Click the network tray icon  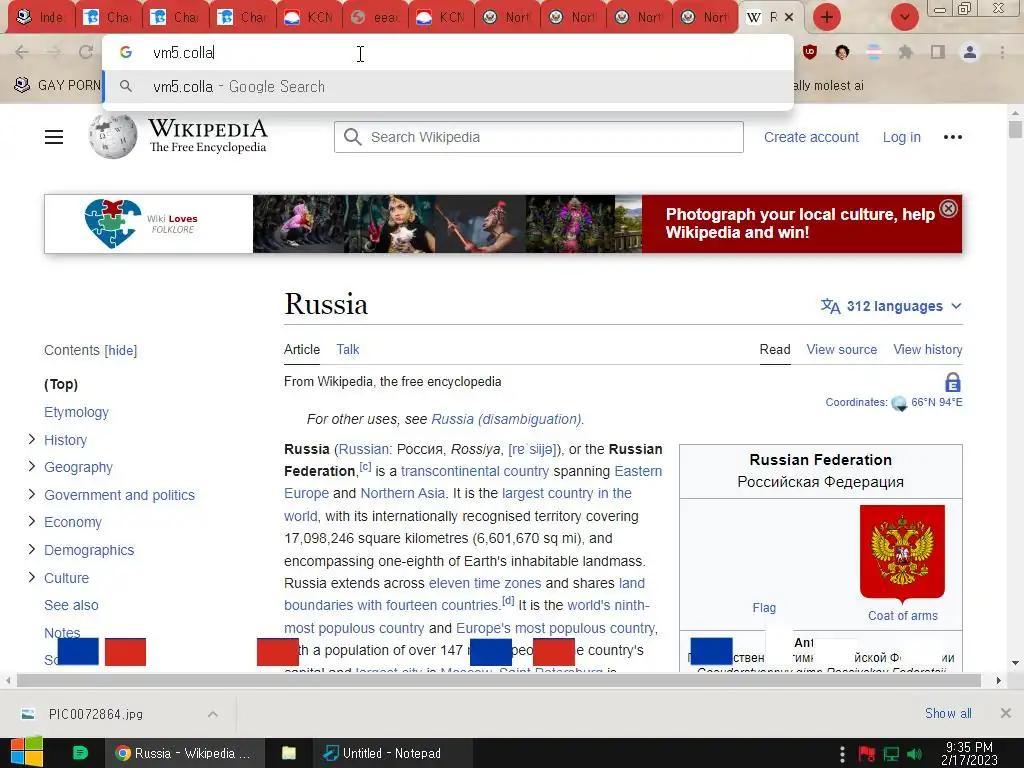[891, 754]
